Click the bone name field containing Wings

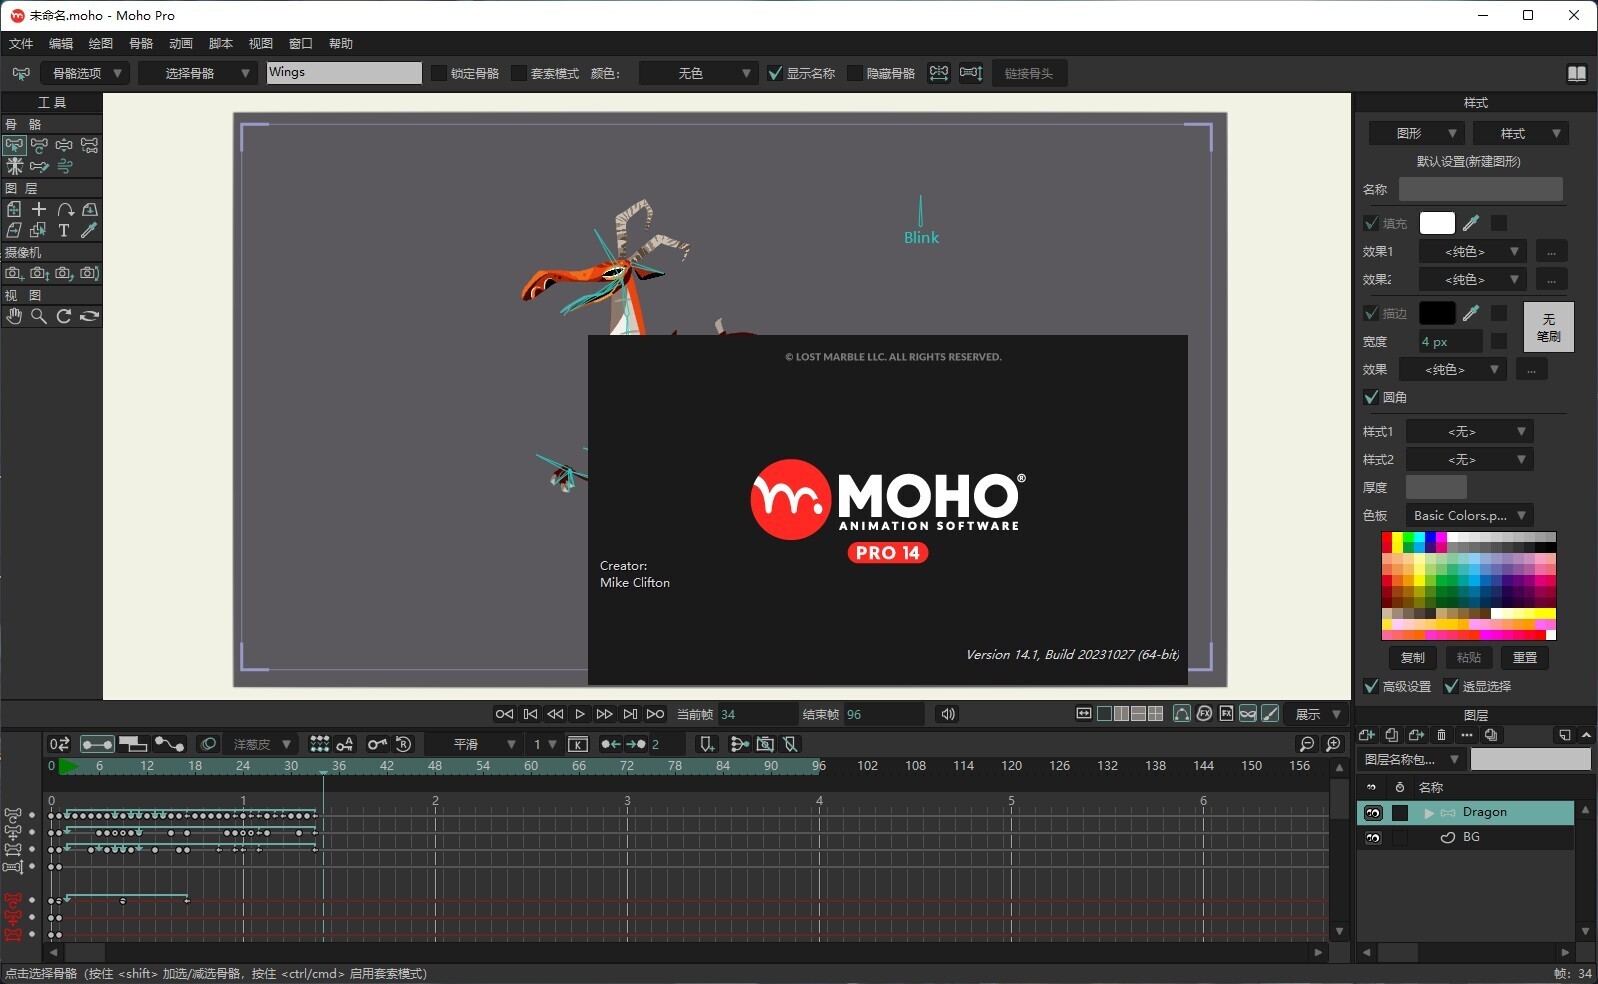tap(344, 73)
